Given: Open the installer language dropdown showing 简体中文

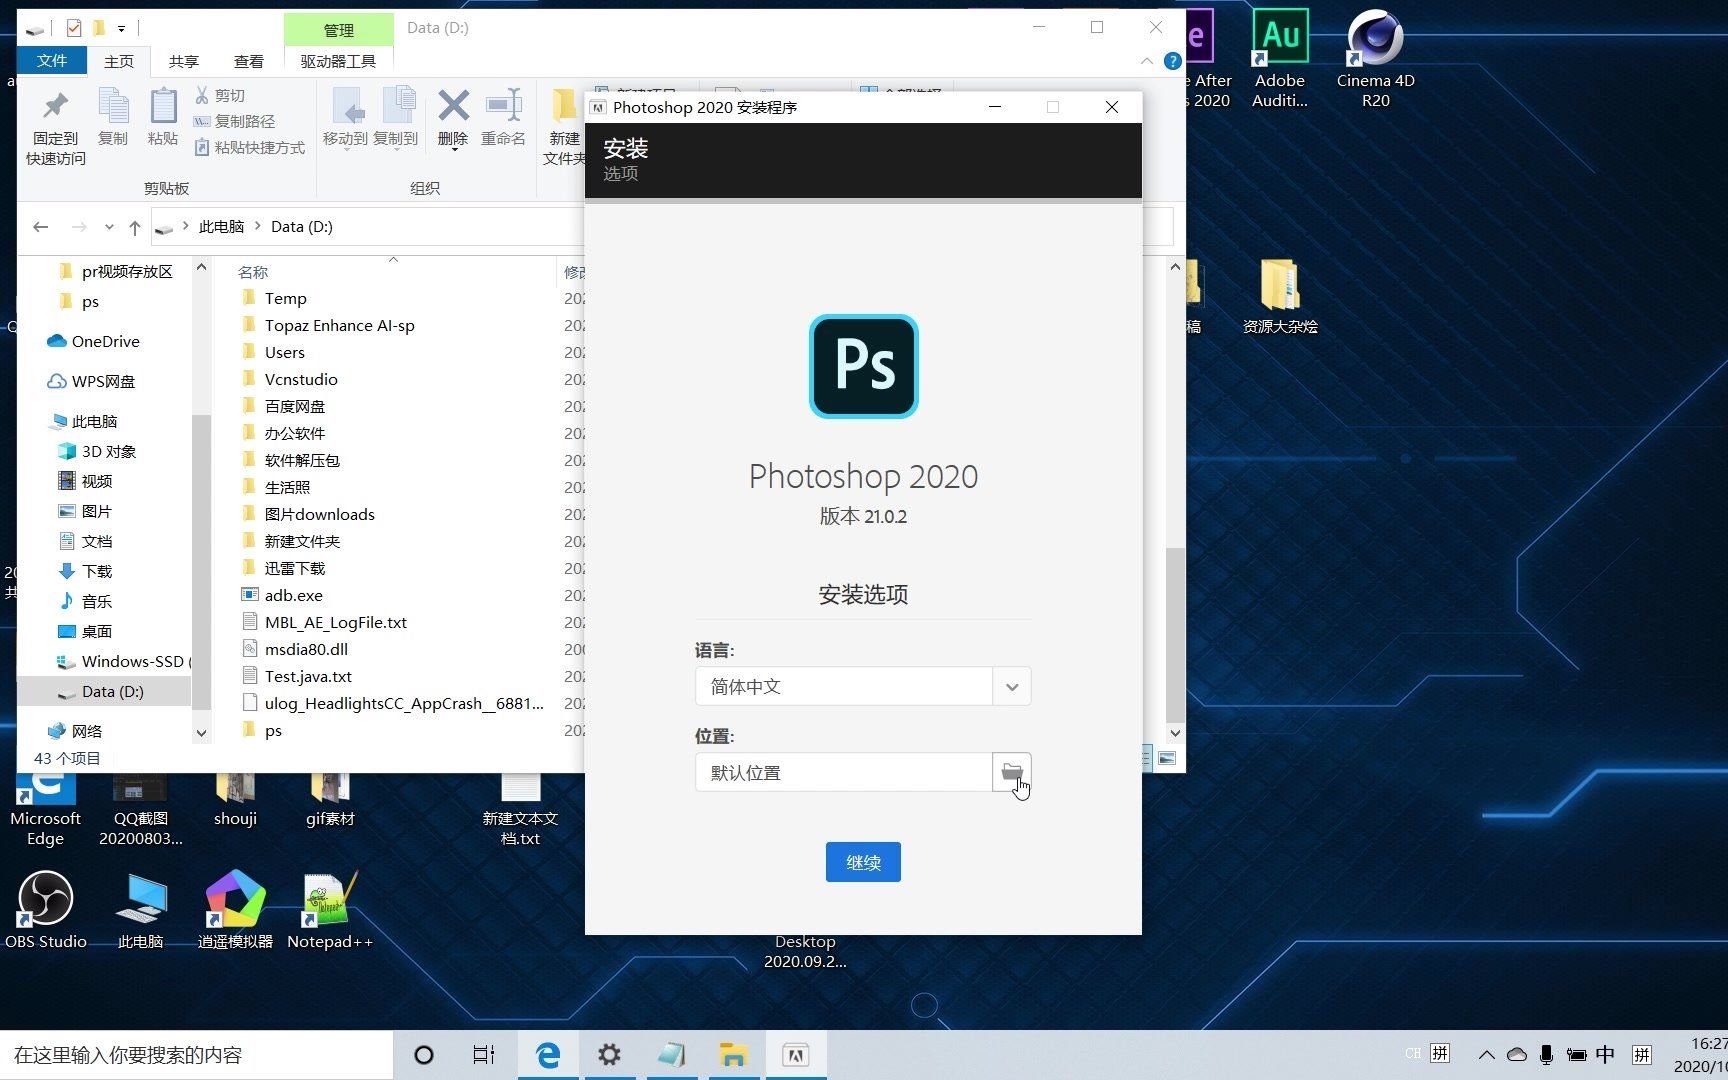Looking at the screenshot, I should click(x=1011, y=687).
